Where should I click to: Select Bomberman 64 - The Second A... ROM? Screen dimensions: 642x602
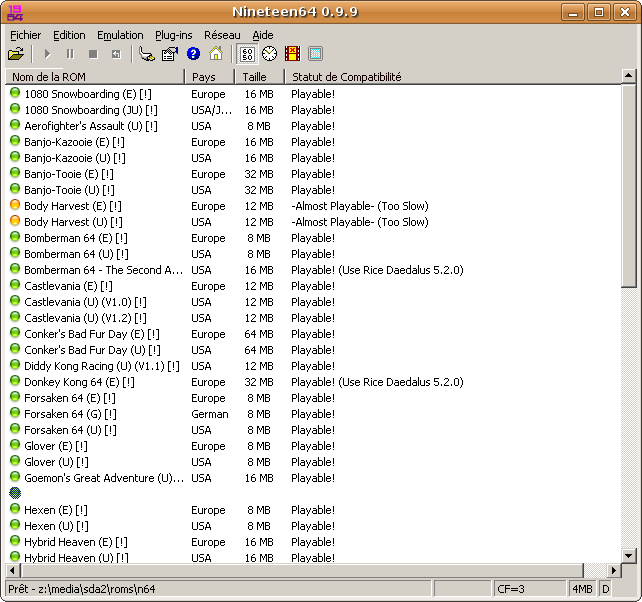(104, 270)
